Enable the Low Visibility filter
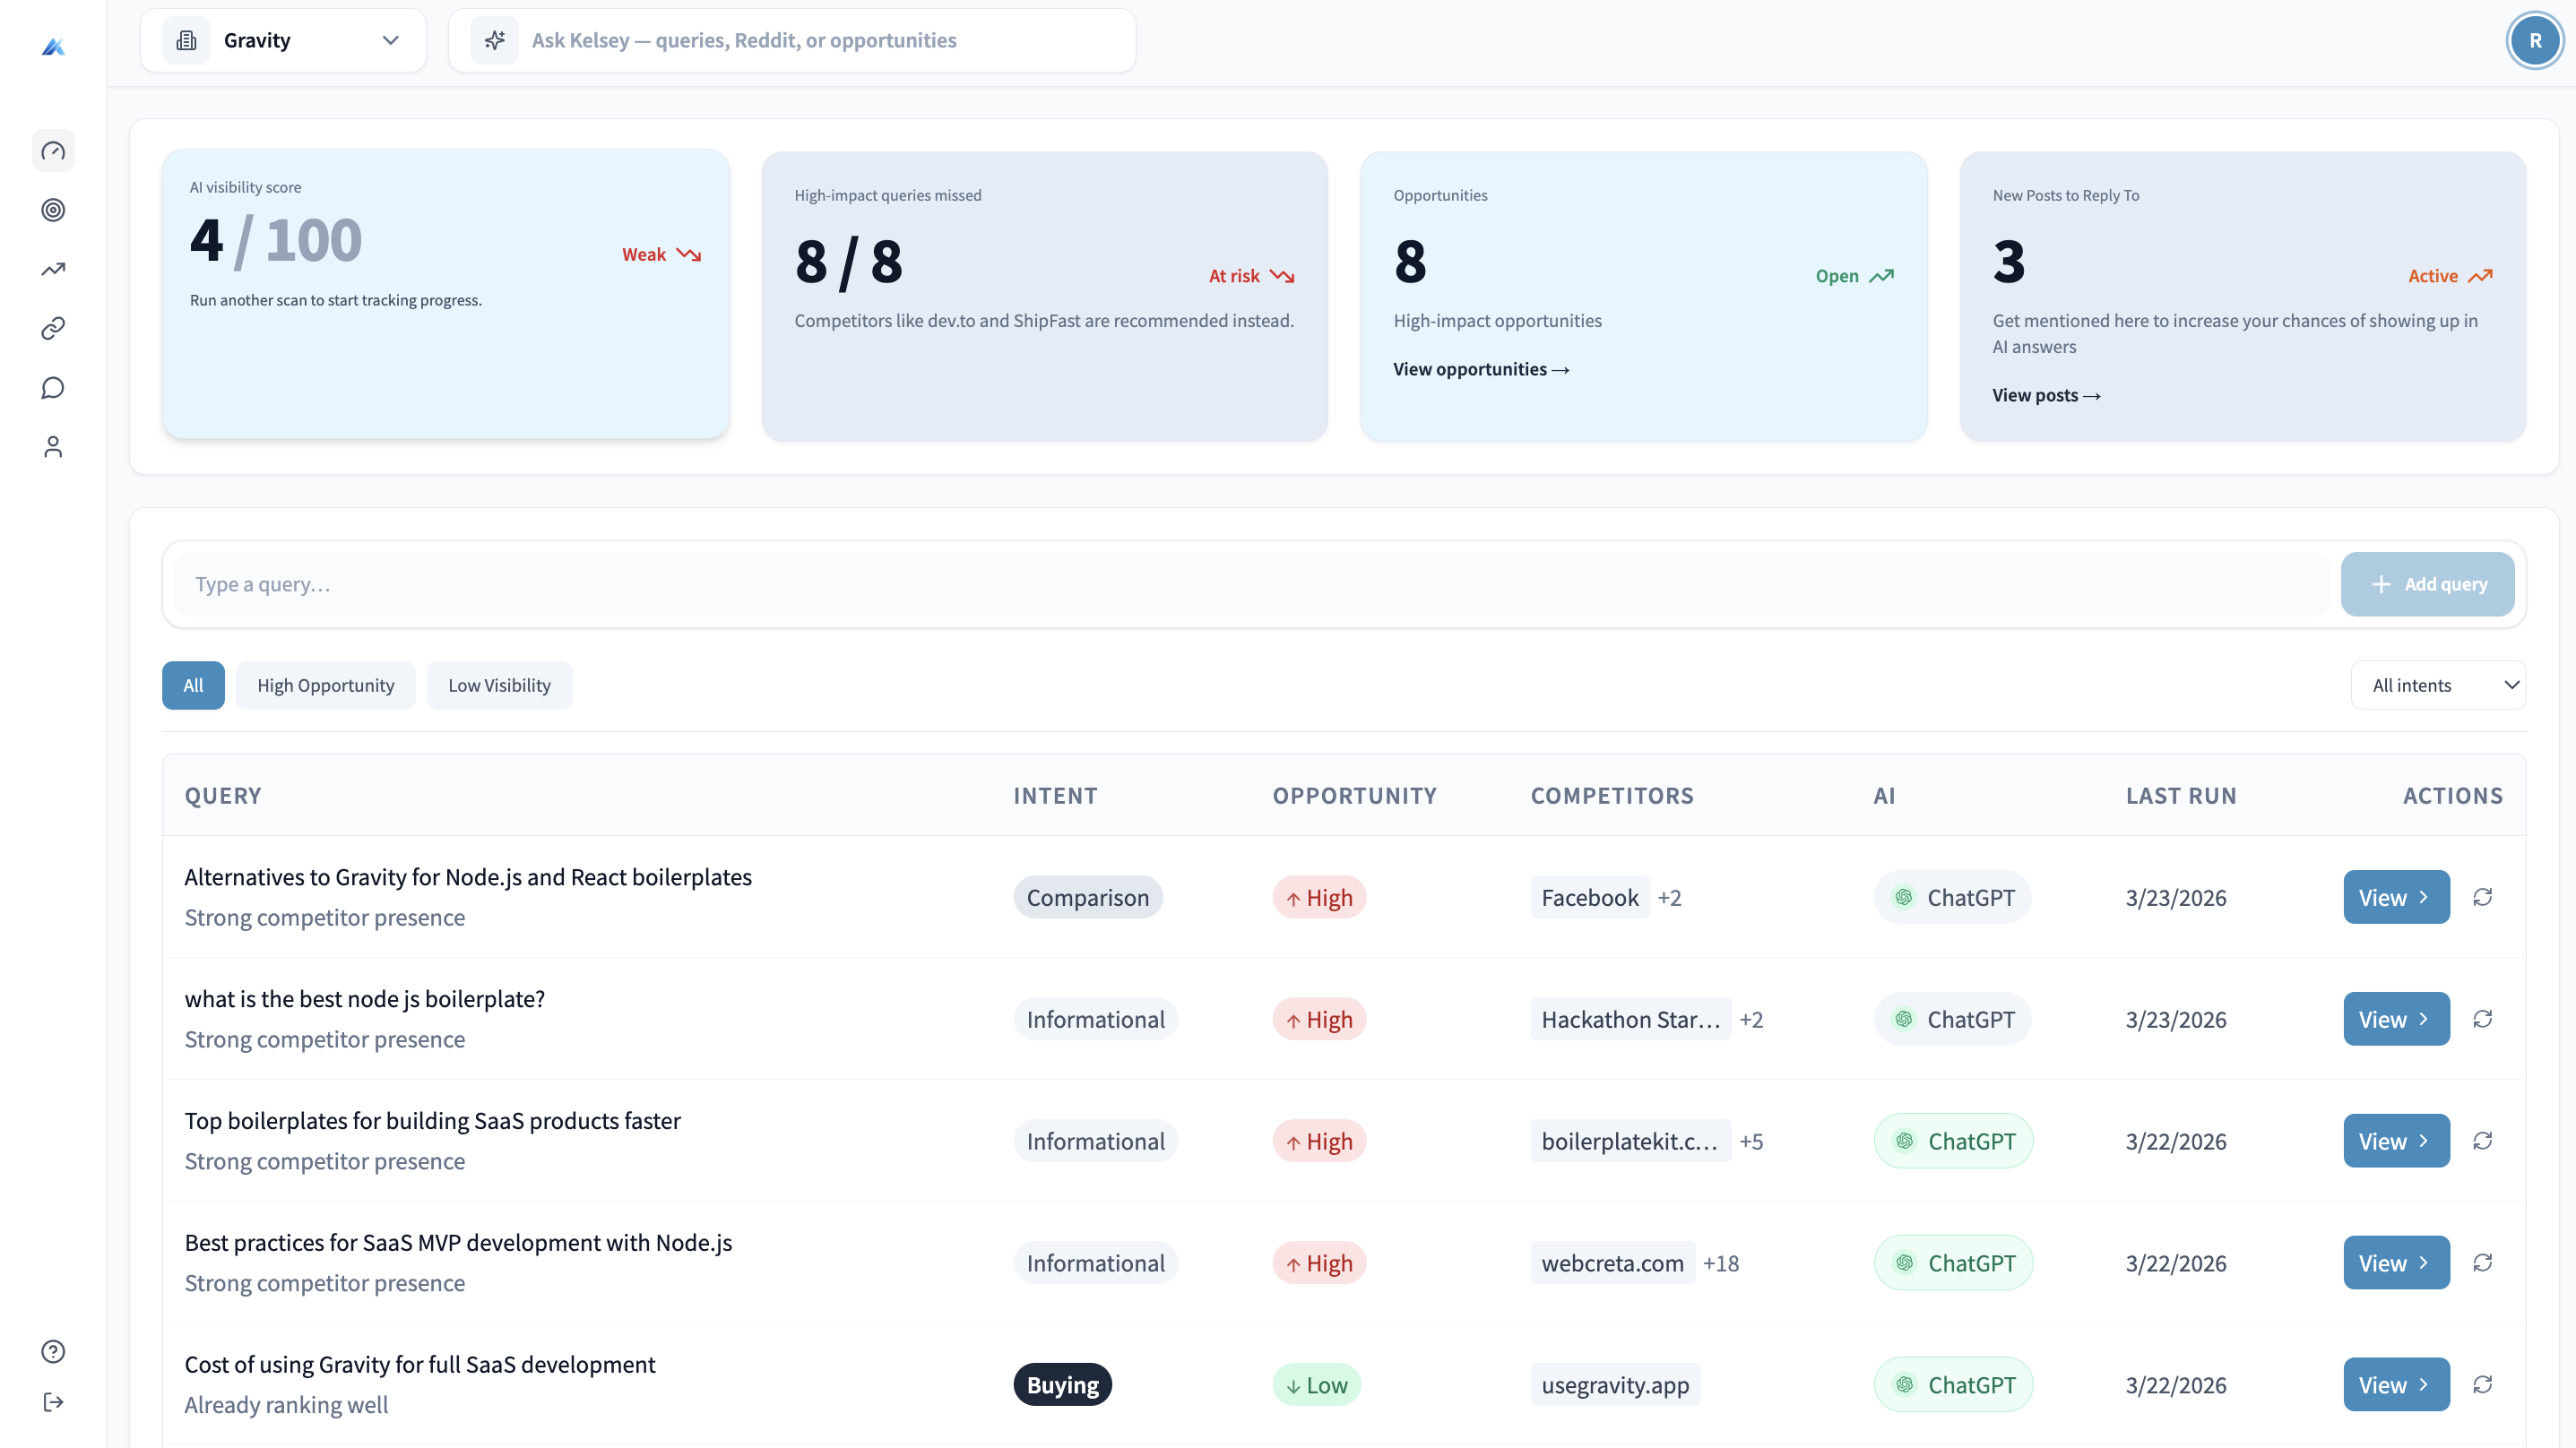 click(x=499, y=685)
